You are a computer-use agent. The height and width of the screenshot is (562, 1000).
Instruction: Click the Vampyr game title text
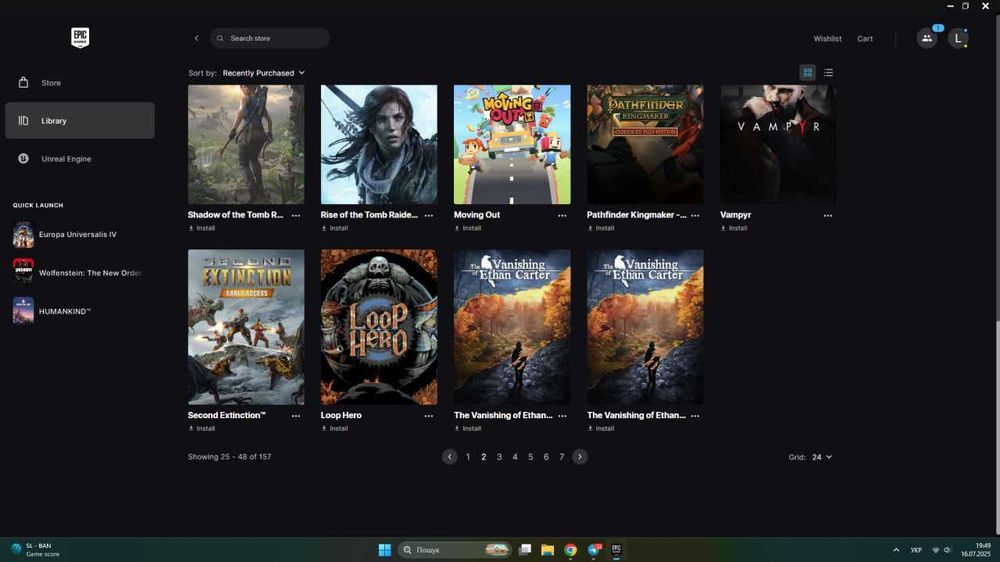click(735, 215)
